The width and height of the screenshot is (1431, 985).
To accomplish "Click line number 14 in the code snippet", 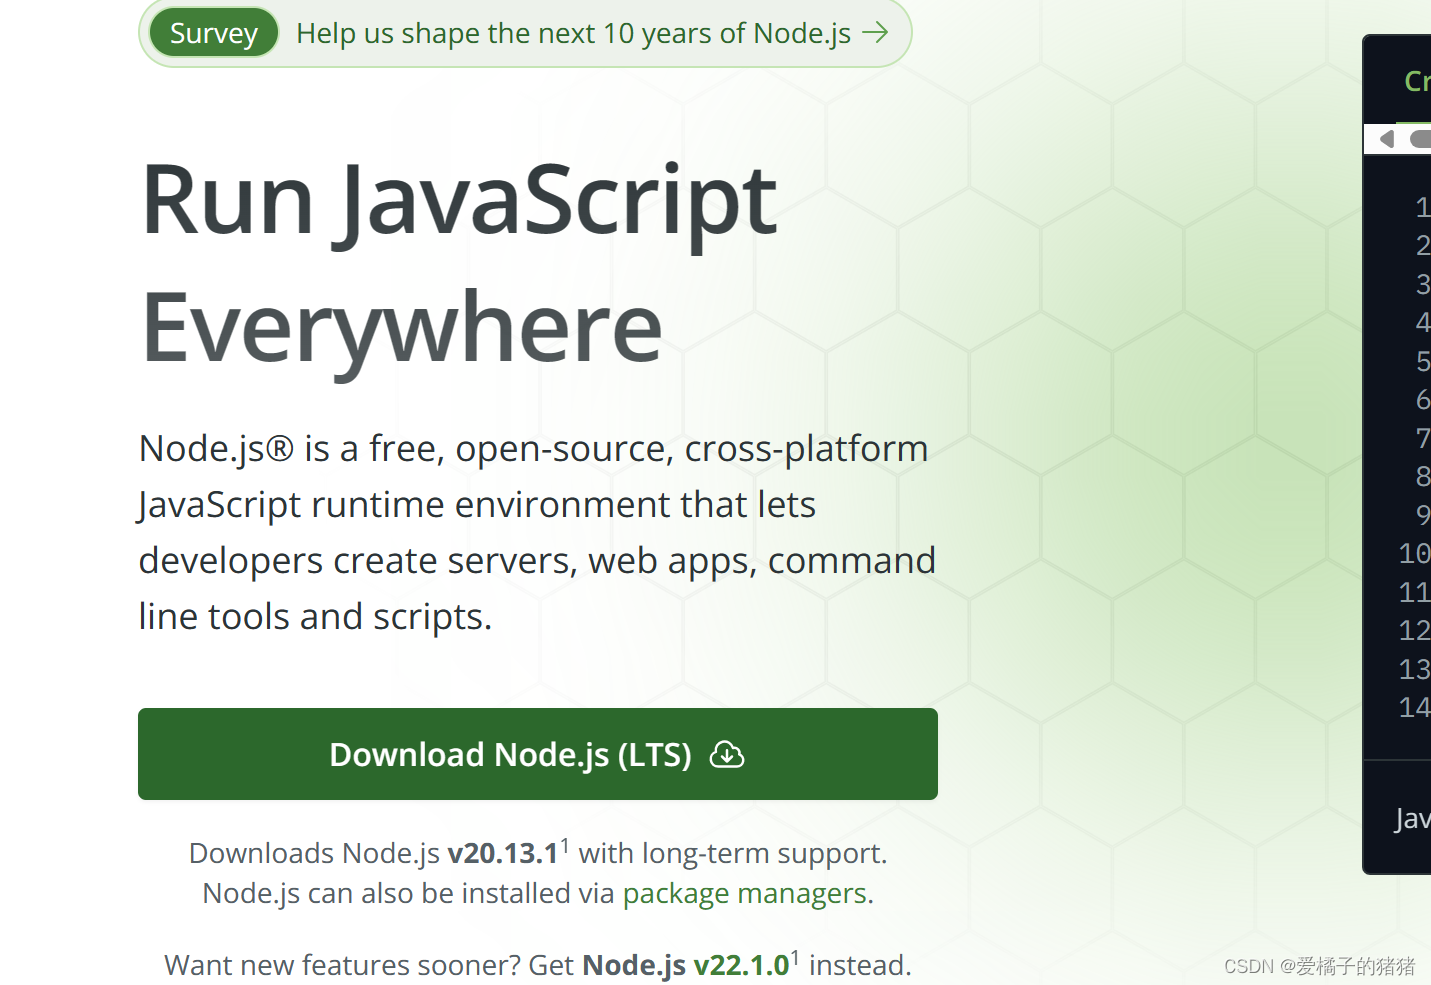I will click(1415, 707).
